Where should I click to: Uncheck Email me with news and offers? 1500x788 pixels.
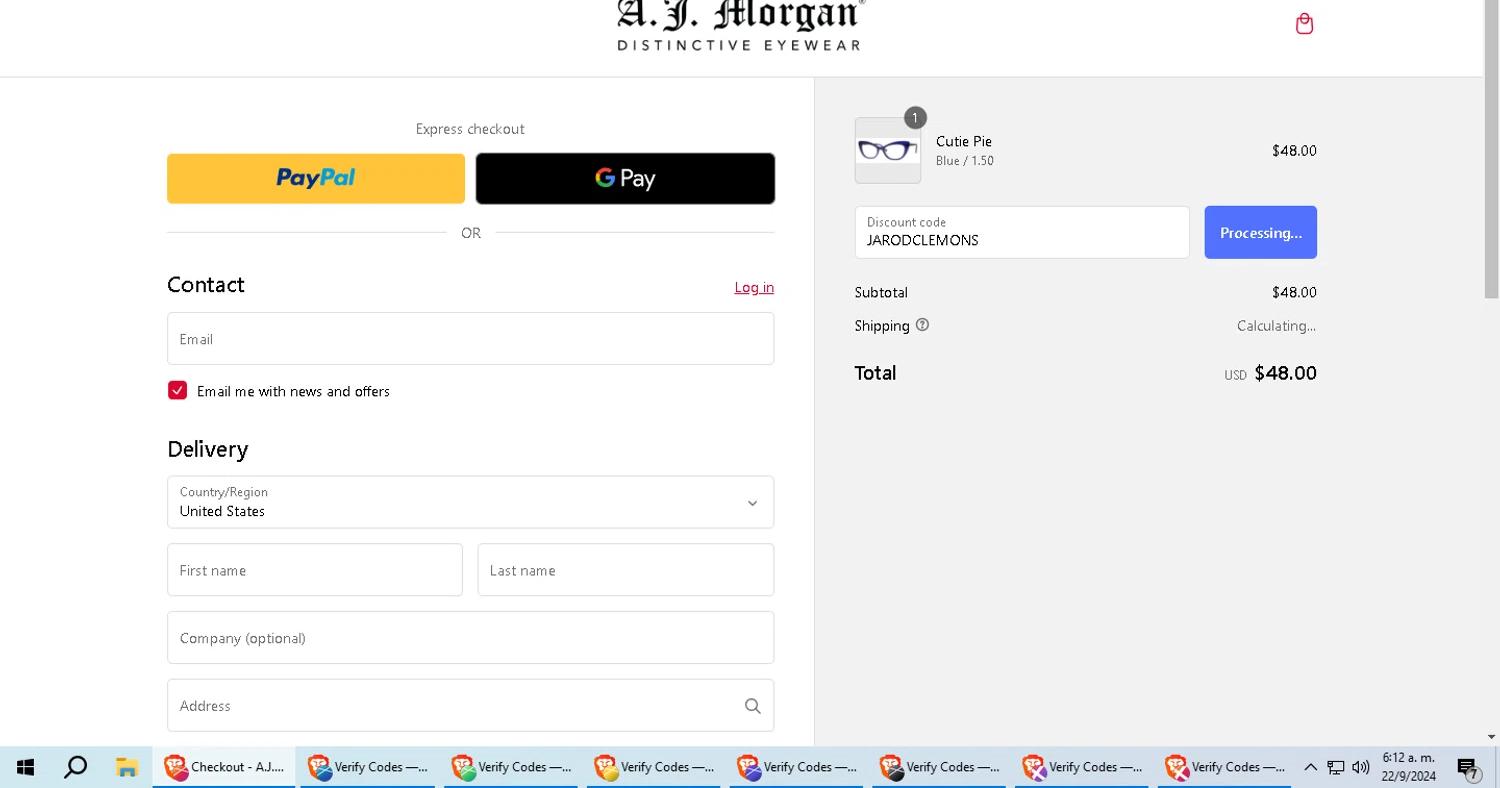pos(177,390)
